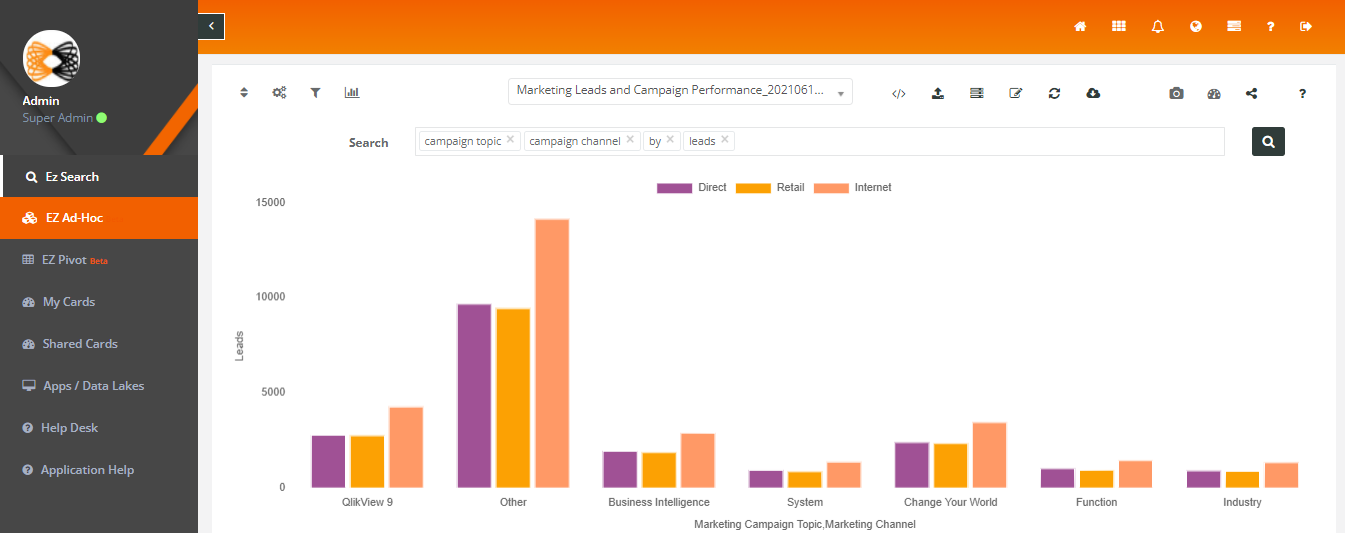Open Application Help link

[x=87, y=470]
